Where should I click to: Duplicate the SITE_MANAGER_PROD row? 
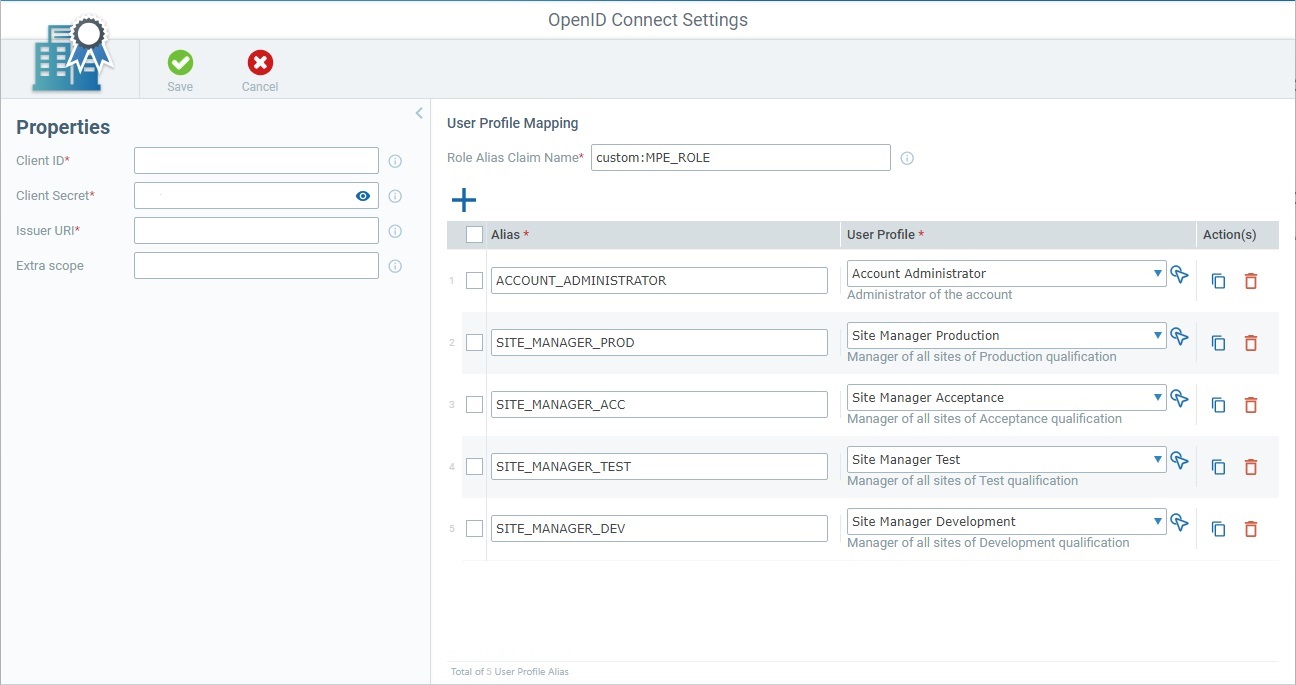(1218, 343)
